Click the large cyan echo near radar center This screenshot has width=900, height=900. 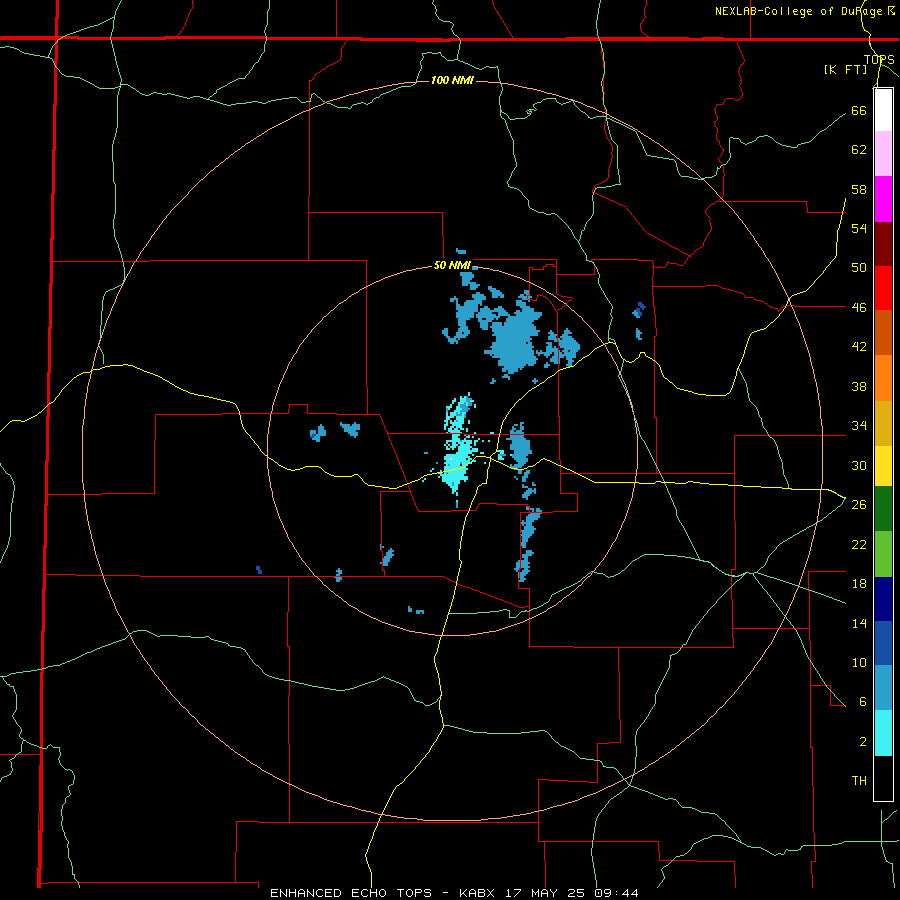pos(456,465)
